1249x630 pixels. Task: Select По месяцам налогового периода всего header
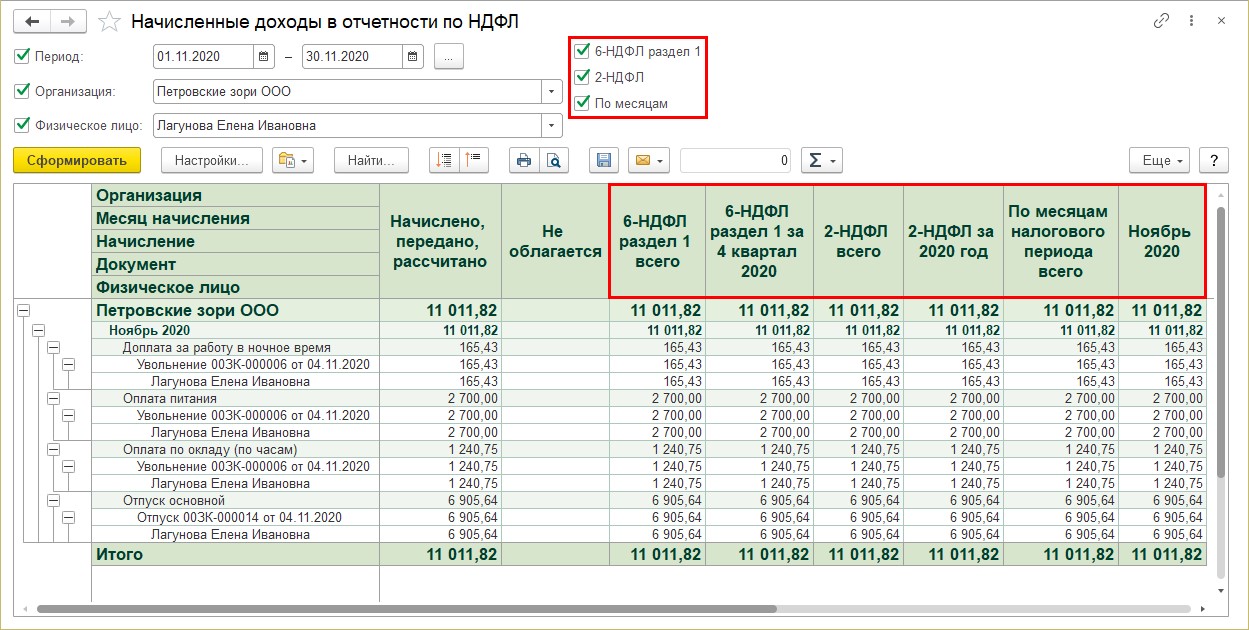coord(1060,241)
